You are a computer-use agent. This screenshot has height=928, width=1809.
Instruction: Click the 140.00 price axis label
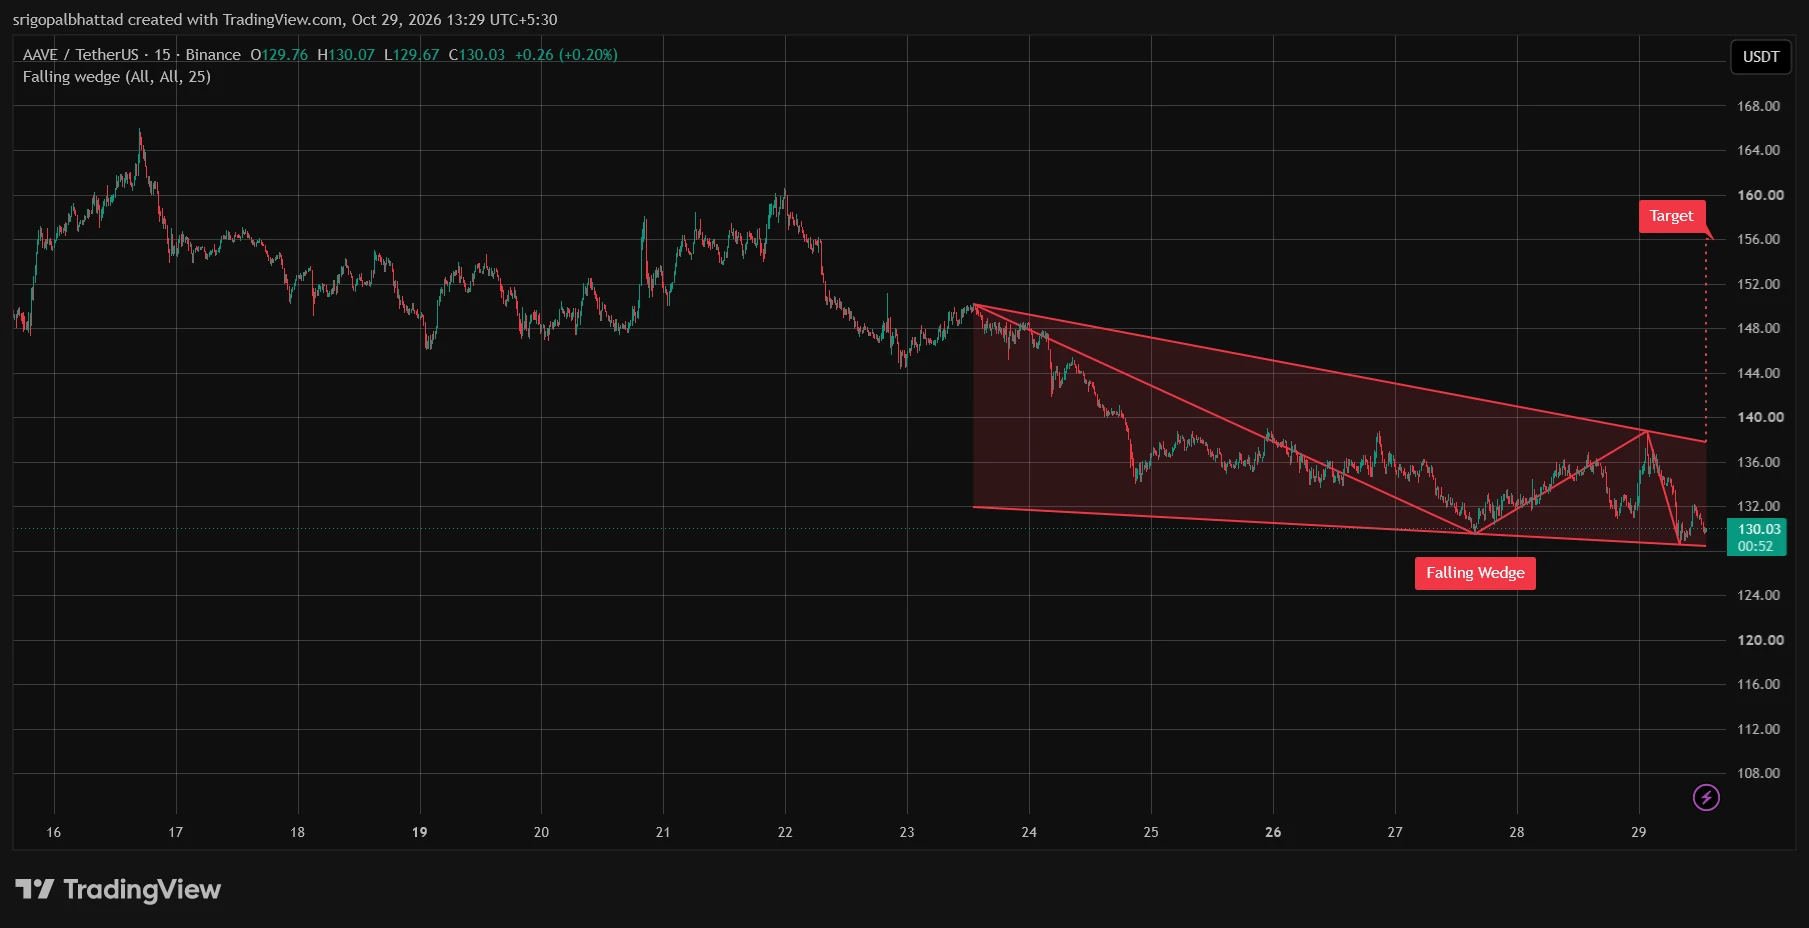point(1760,417)
